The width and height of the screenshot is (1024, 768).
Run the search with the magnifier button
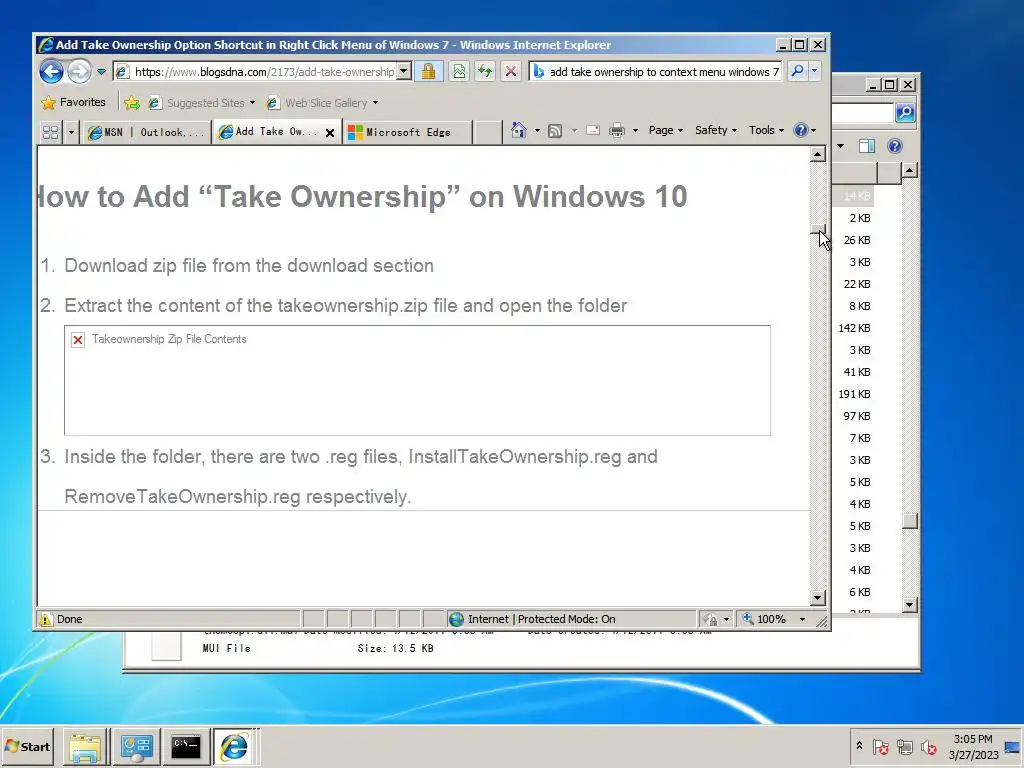pos(797,71)
